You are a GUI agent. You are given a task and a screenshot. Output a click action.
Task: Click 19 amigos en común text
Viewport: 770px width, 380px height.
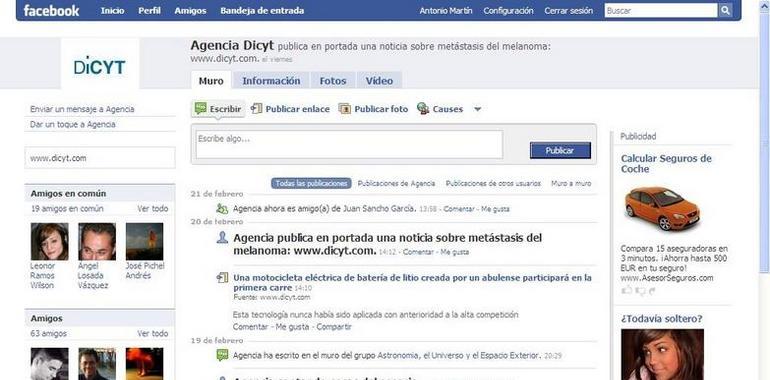pyautogui.click(x=67, y=209)
